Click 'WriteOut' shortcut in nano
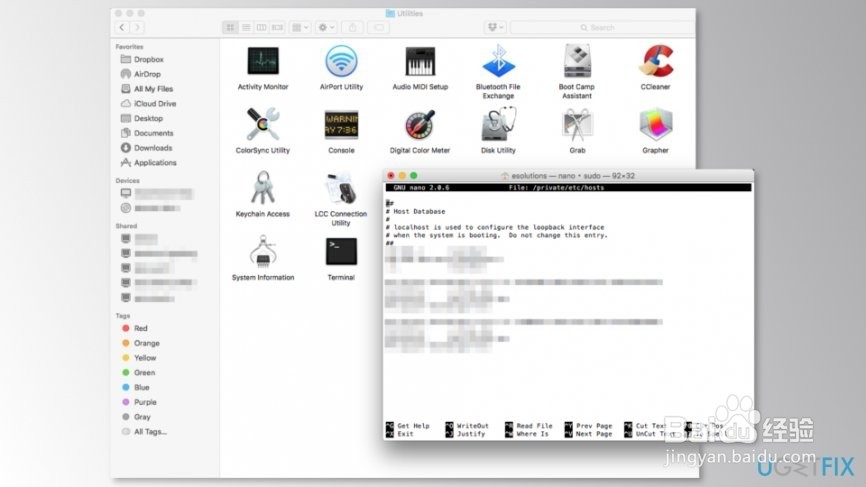The image size is (866, 487). click(467, 426)
